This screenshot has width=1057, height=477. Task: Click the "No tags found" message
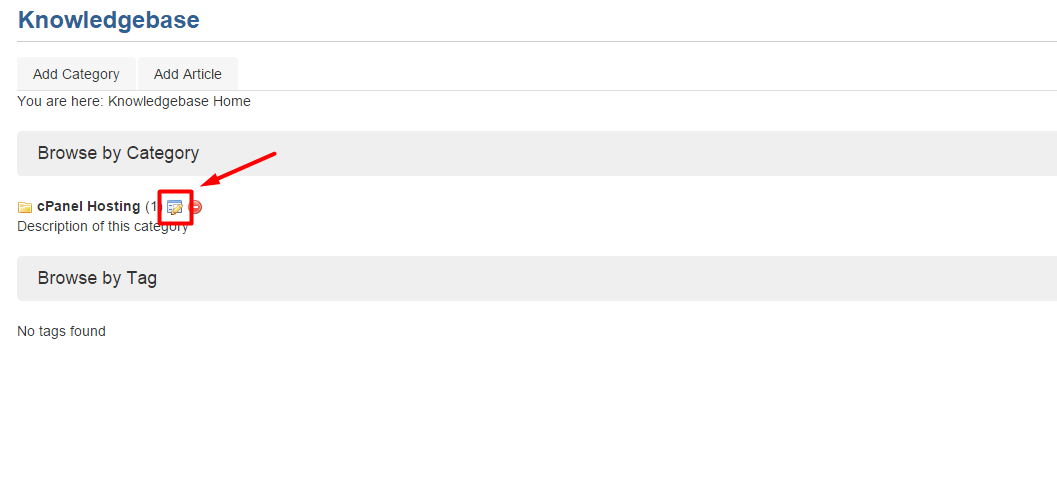61,331
